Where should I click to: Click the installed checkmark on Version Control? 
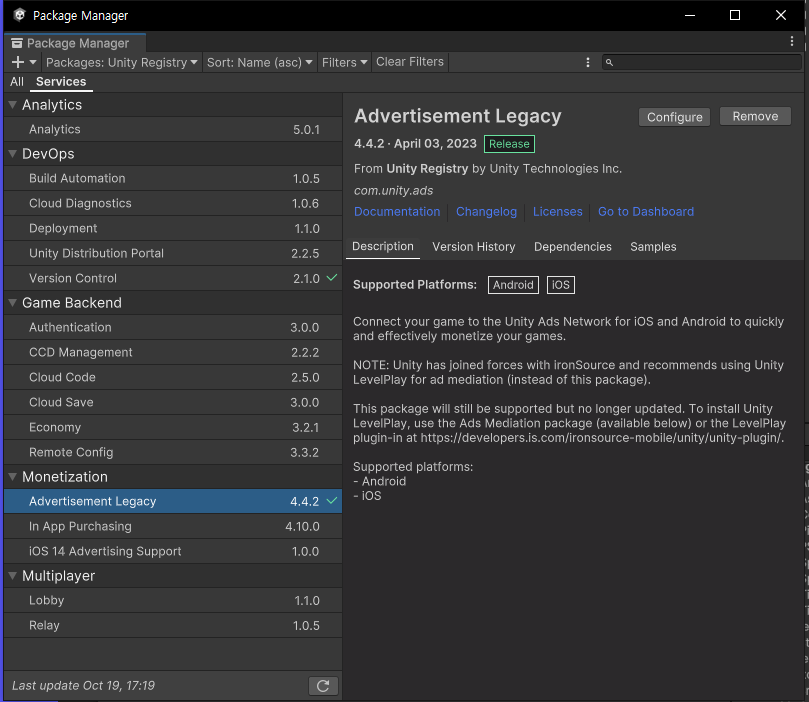pos(332,277)
